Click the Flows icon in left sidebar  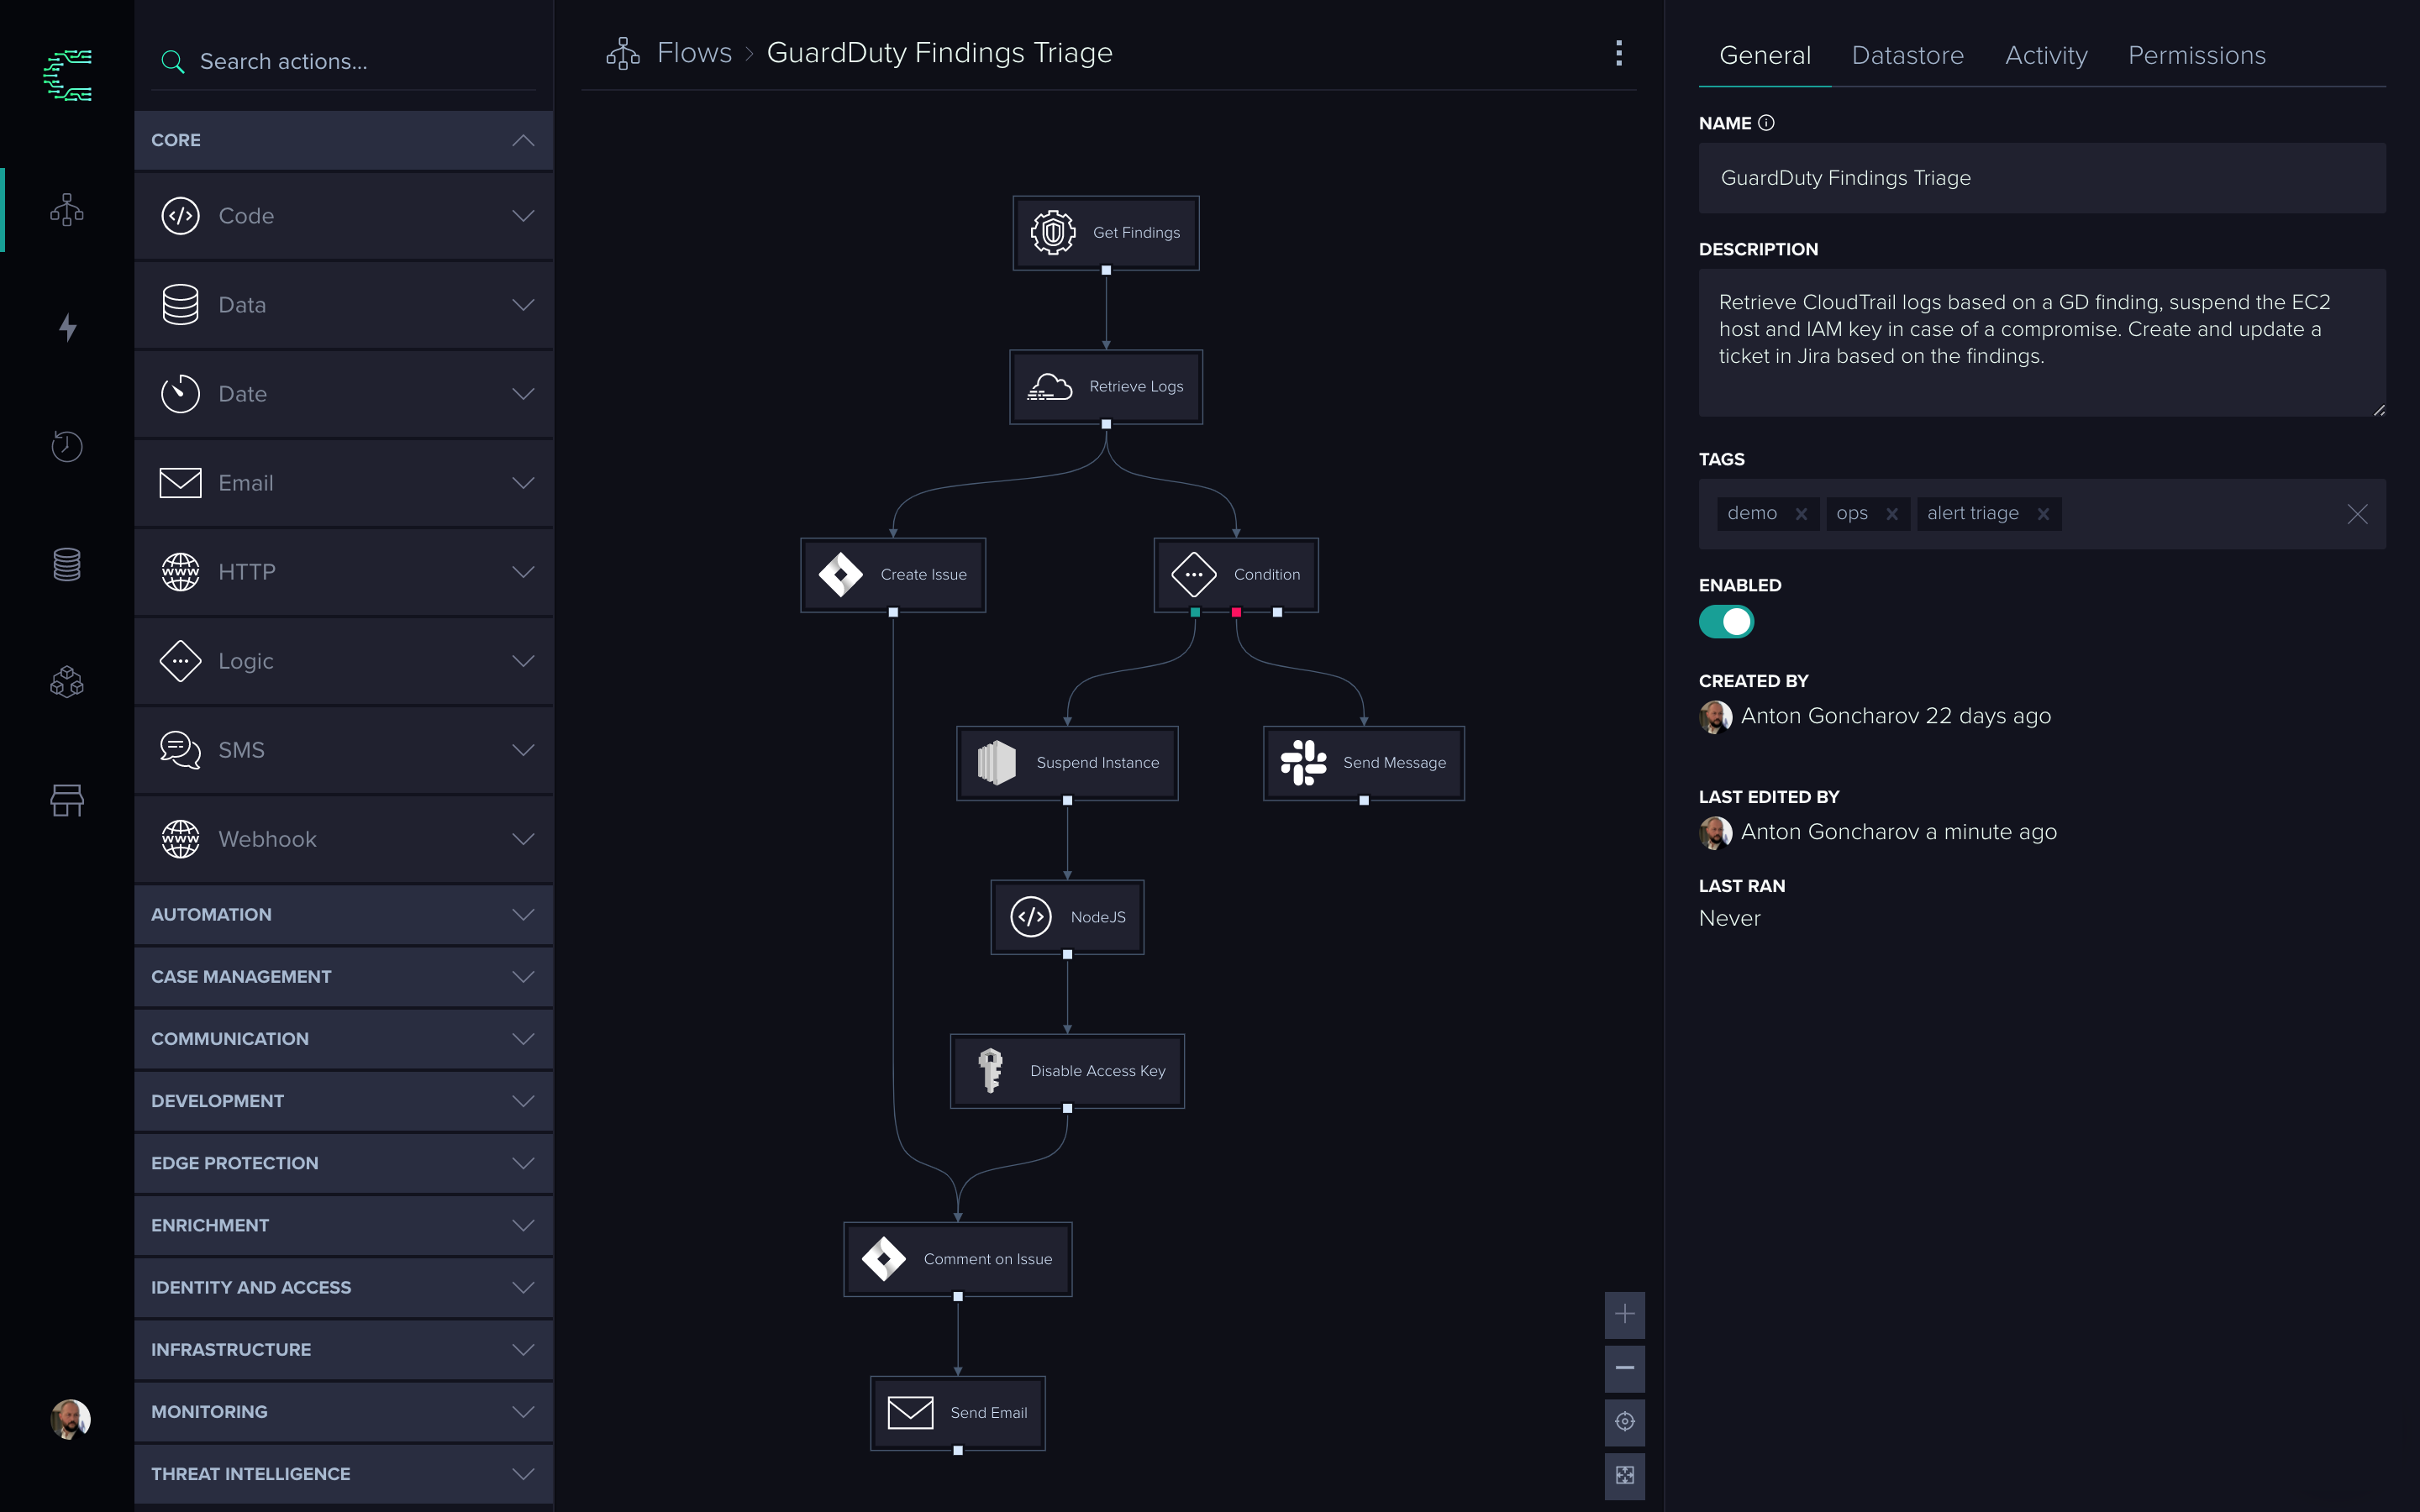67,210
